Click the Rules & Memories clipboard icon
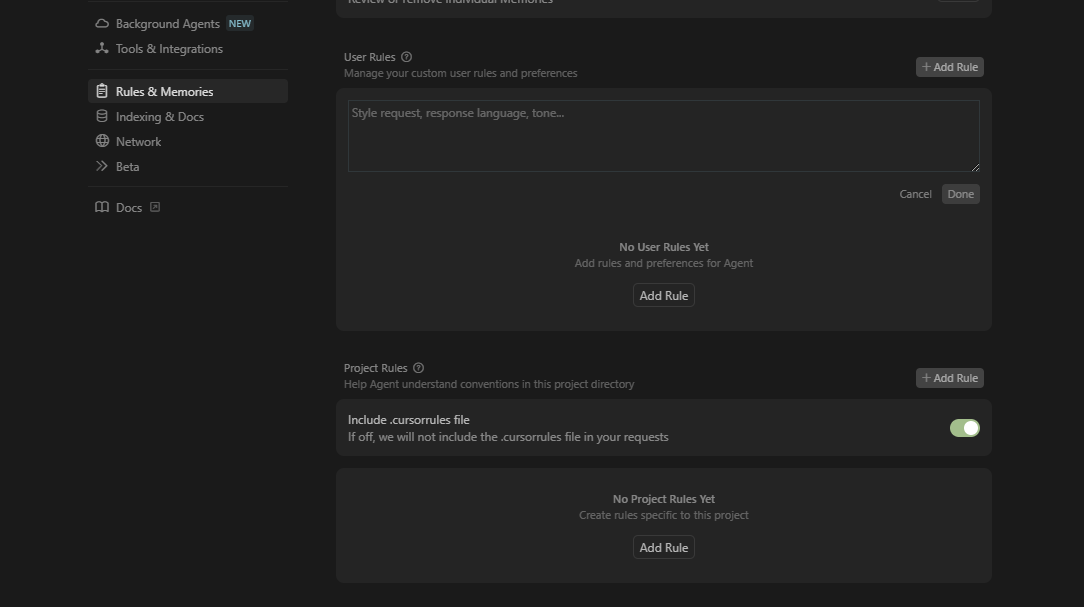The image size is (1084, 607). click(x=102, y=92)
